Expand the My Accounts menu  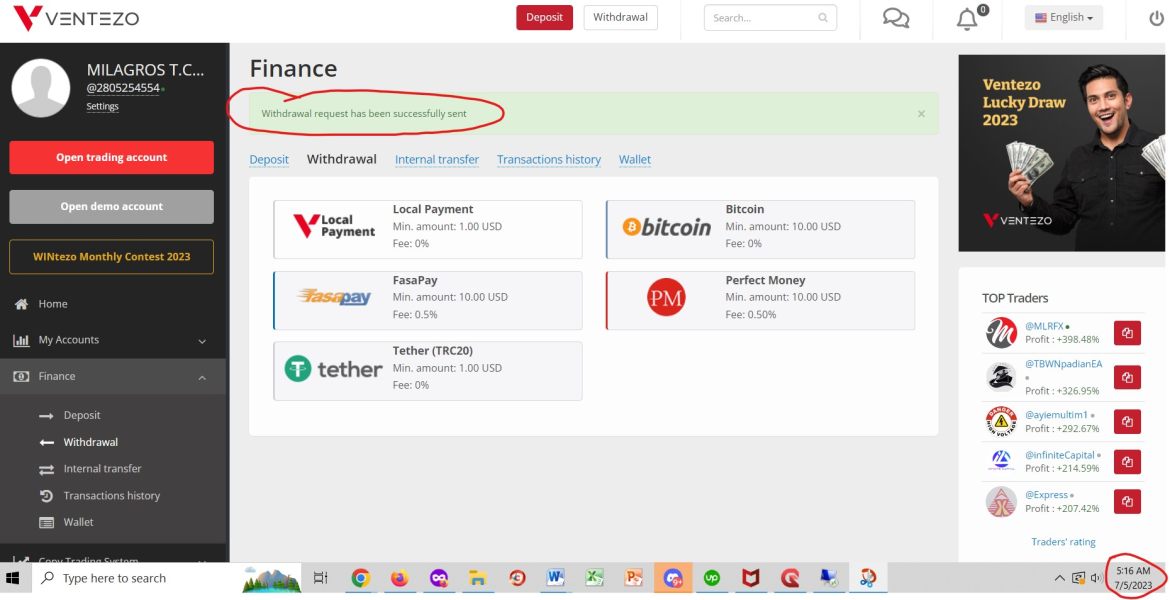113,340
